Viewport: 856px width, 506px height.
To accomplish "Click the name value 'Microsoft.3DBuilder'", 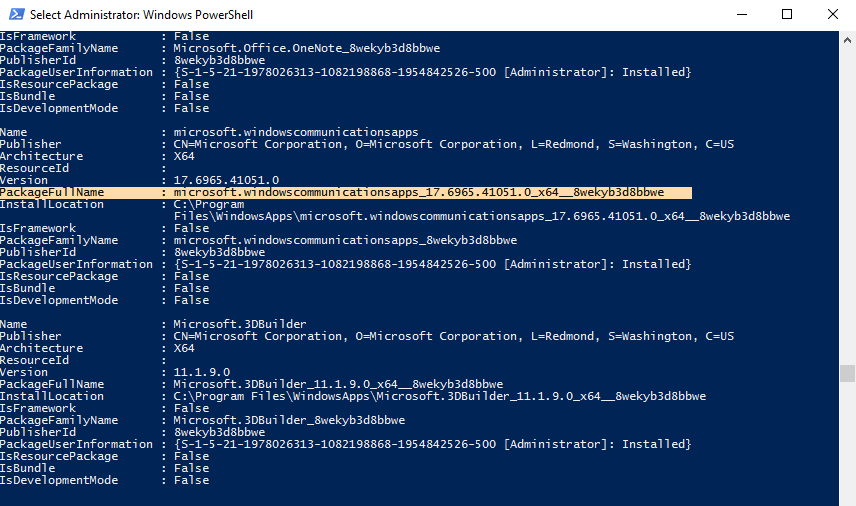I will (240, 324).
